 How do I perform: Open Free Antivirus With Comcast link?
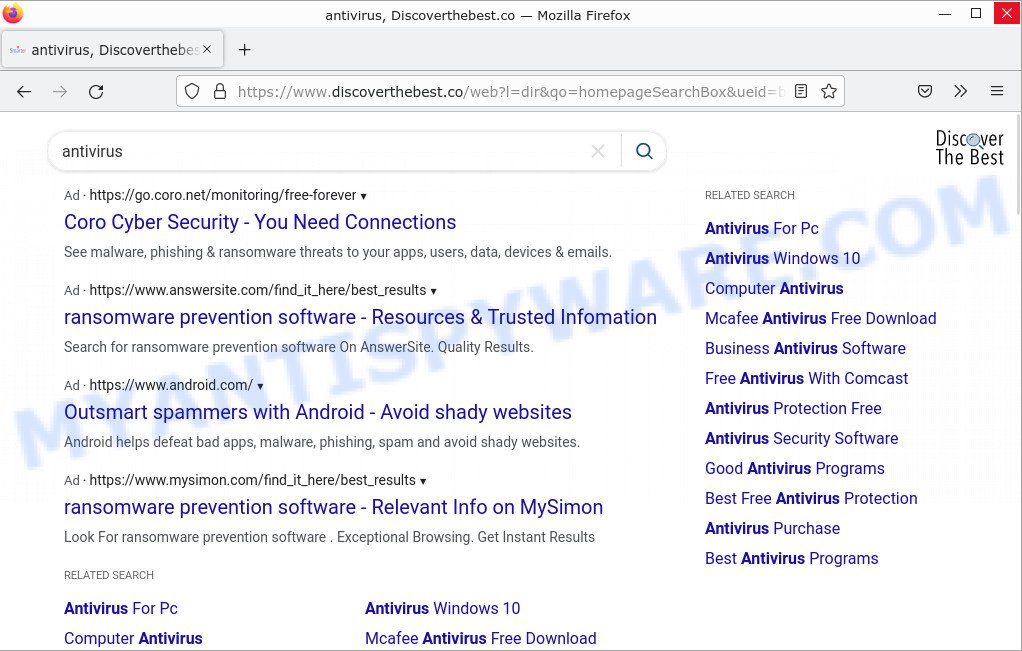coord(806,379)
